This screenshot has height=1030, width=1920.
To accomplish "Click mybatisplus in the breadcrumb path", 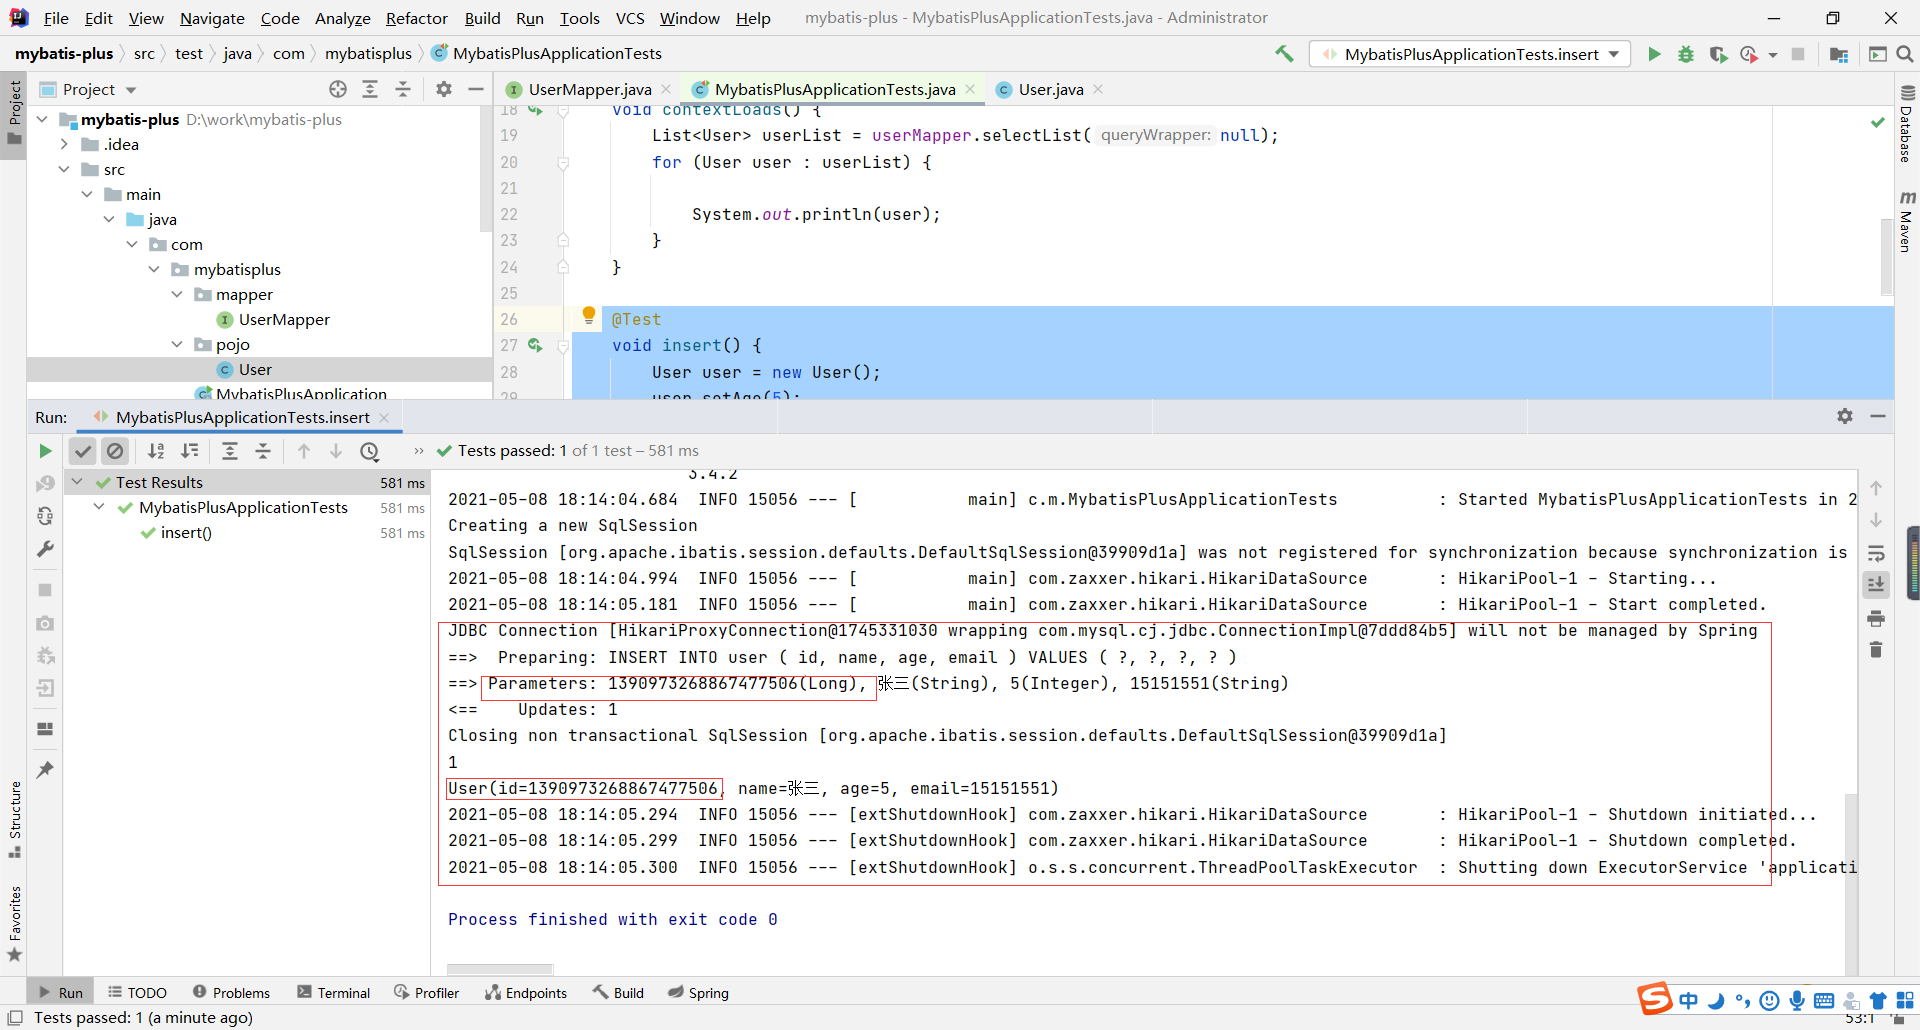I will (368, 54).
